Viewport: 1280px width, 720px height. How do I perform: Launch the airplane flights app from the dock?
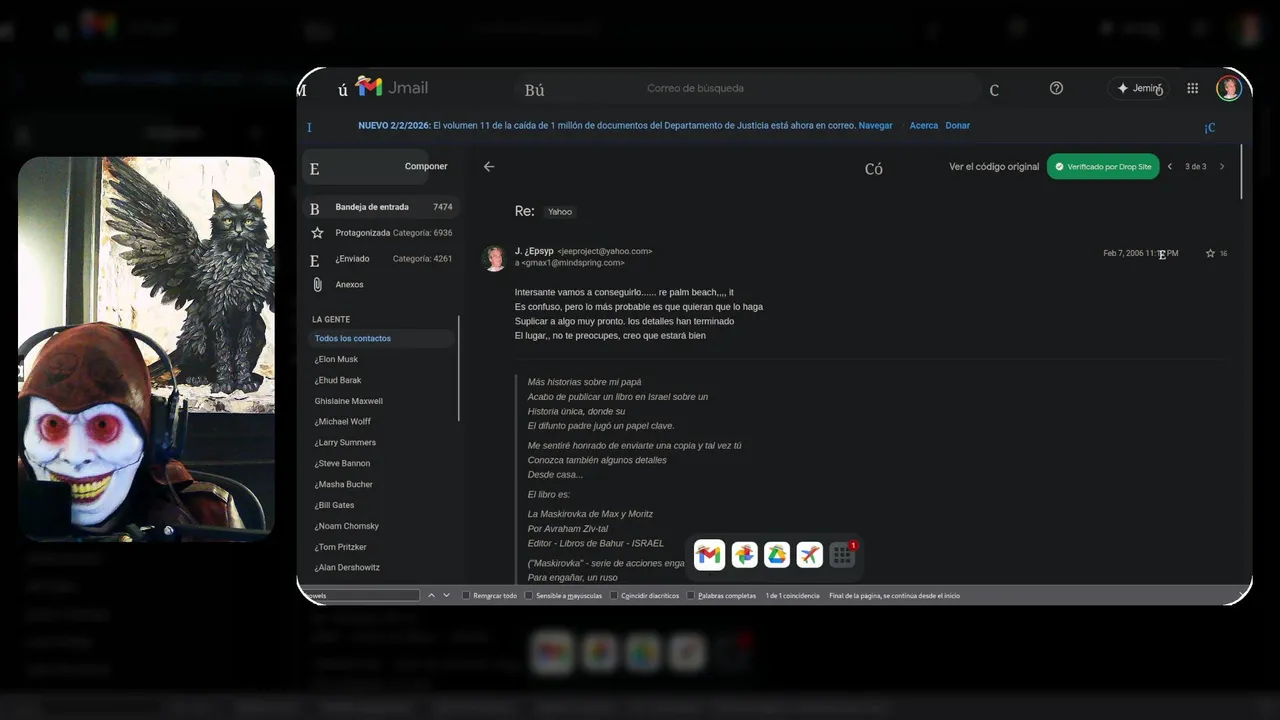click(x=810, y=554)
